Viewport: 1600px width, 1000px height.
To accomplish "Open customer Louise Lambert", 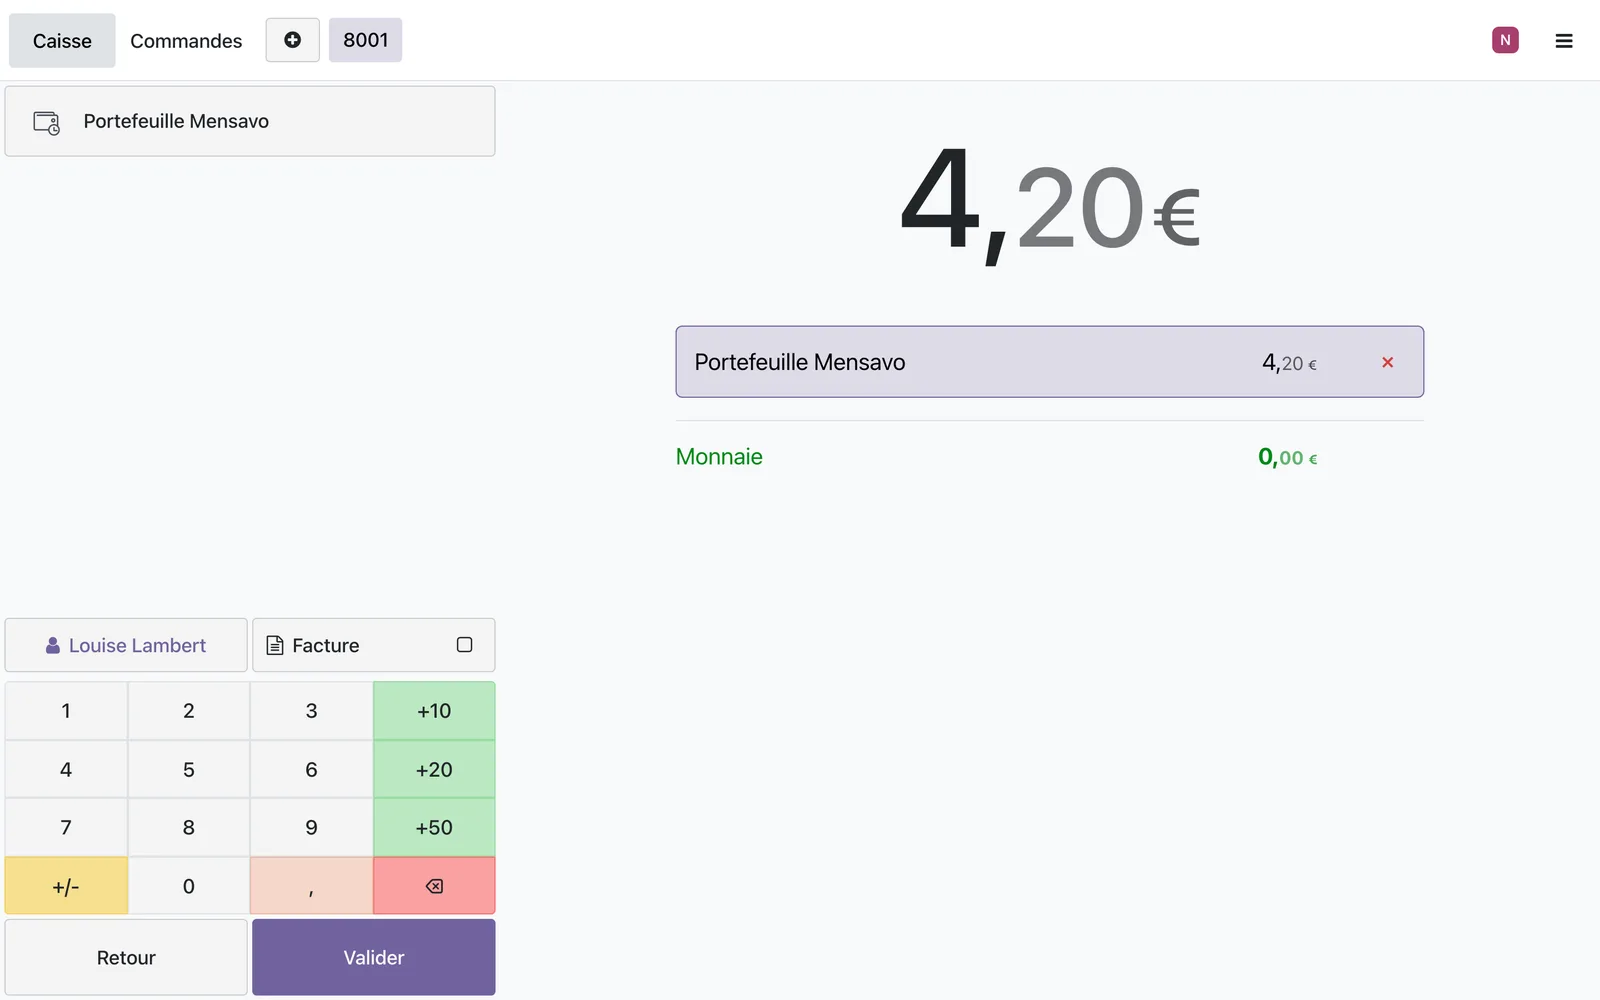I will (x=126, y=645).
